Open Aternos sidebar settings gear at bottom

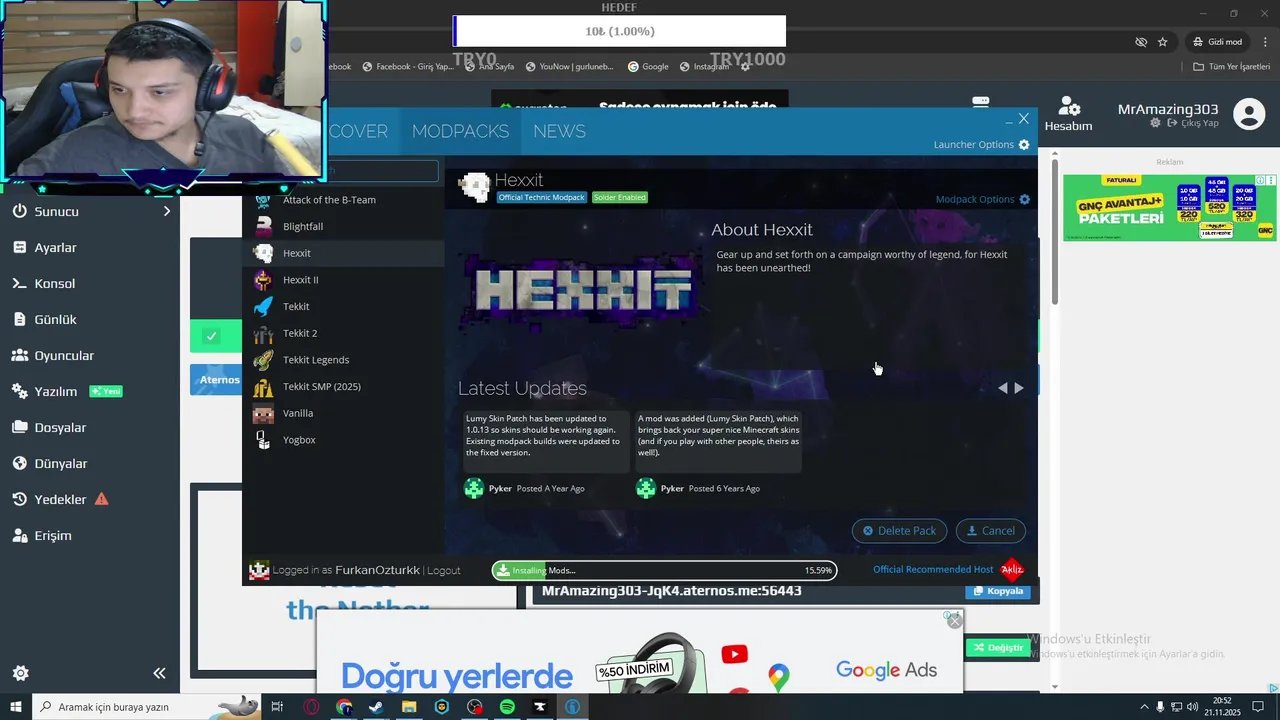pos(20,673)
